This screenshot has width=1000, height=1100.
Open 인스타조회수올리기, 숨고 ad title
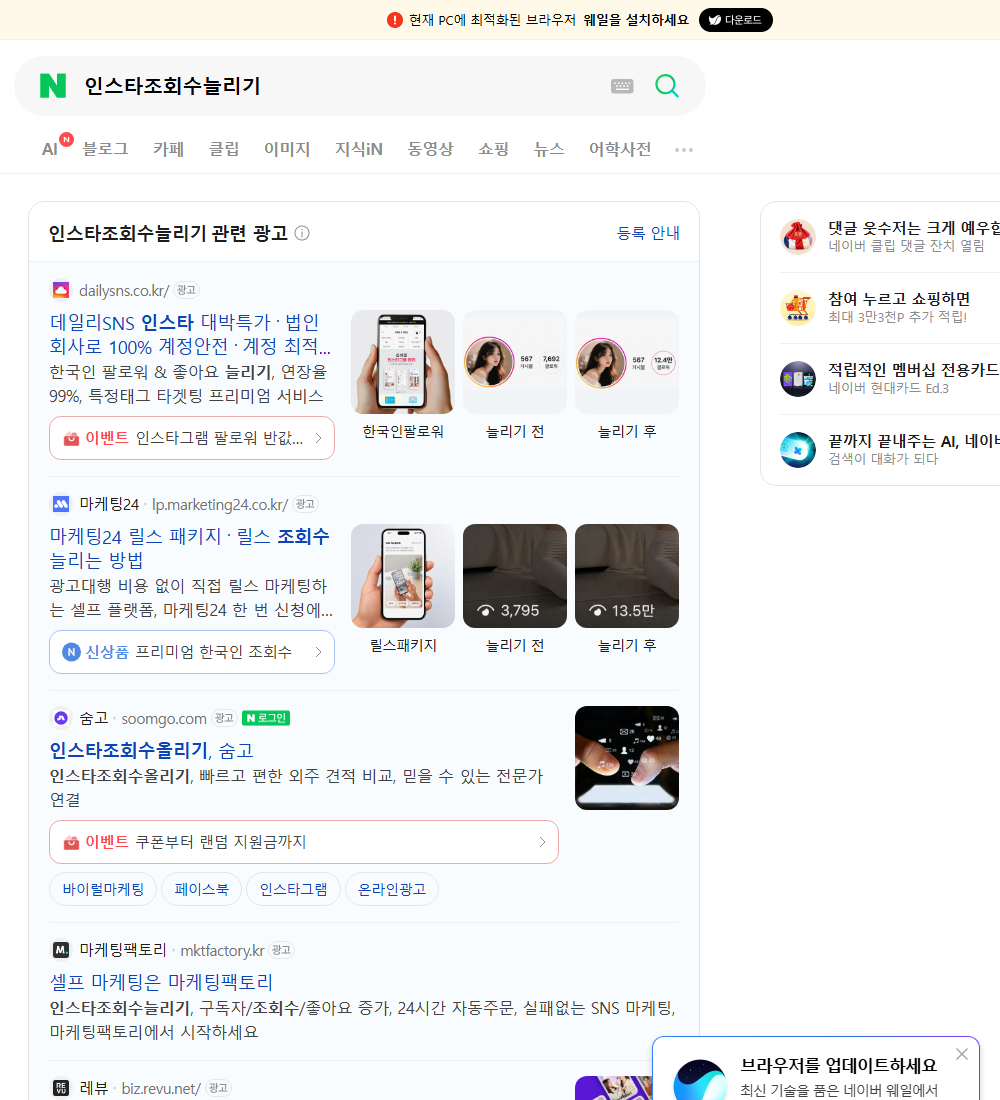[x=151, y=750]
